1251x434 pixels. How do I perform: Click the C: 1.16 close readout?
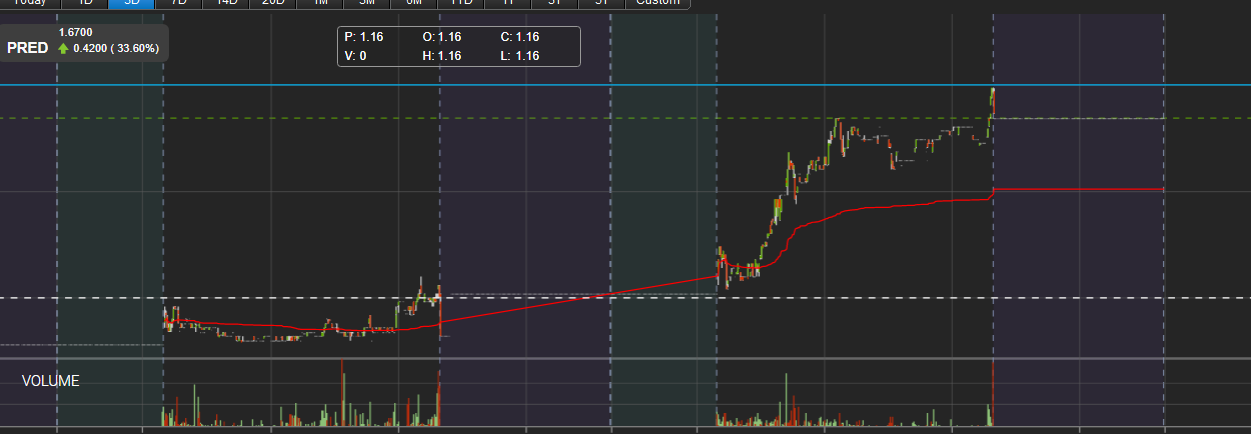tap(520, 37)
